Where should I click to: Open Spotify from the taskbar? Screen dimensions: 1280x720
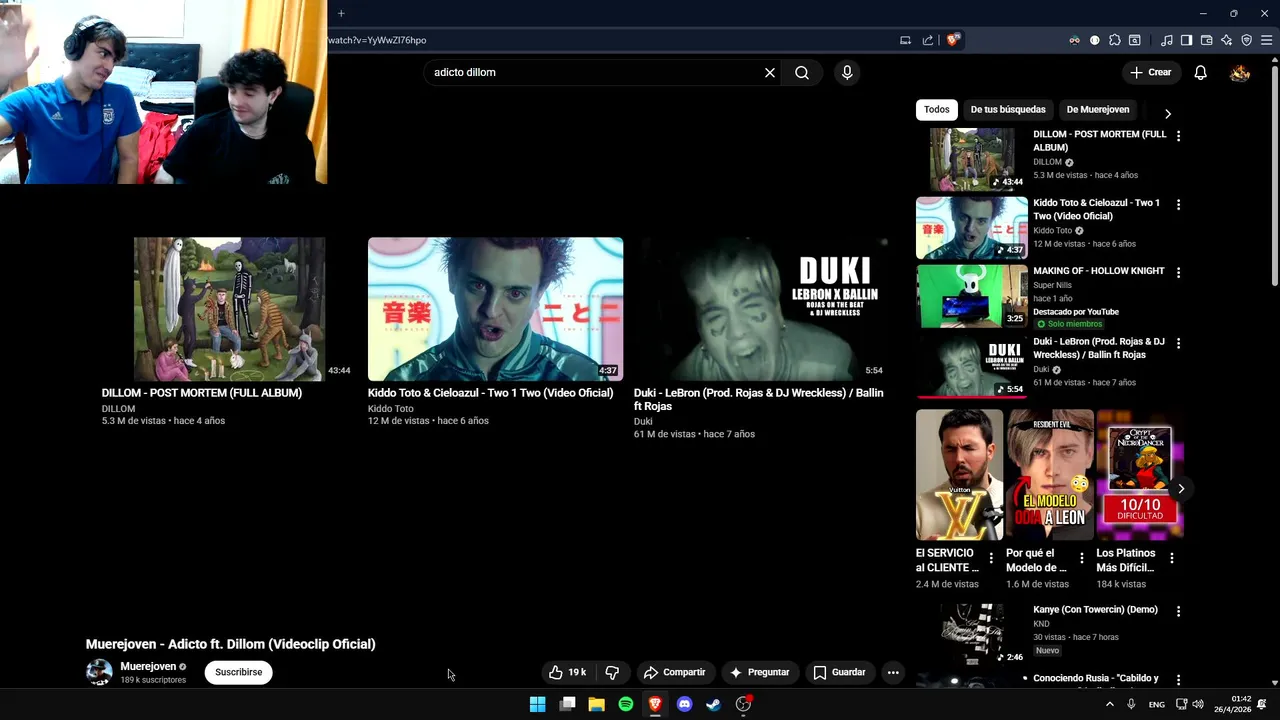(x=626, y=704)
